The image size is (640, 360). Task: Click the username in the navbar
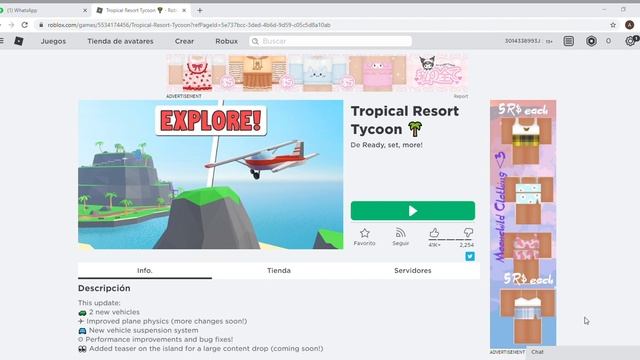(522, 41)
